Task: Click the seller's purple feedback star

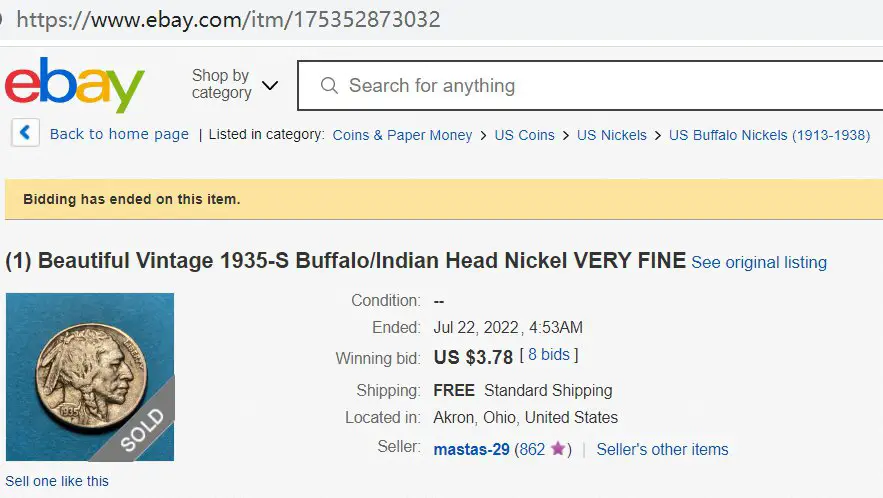Action: [558, 448]
